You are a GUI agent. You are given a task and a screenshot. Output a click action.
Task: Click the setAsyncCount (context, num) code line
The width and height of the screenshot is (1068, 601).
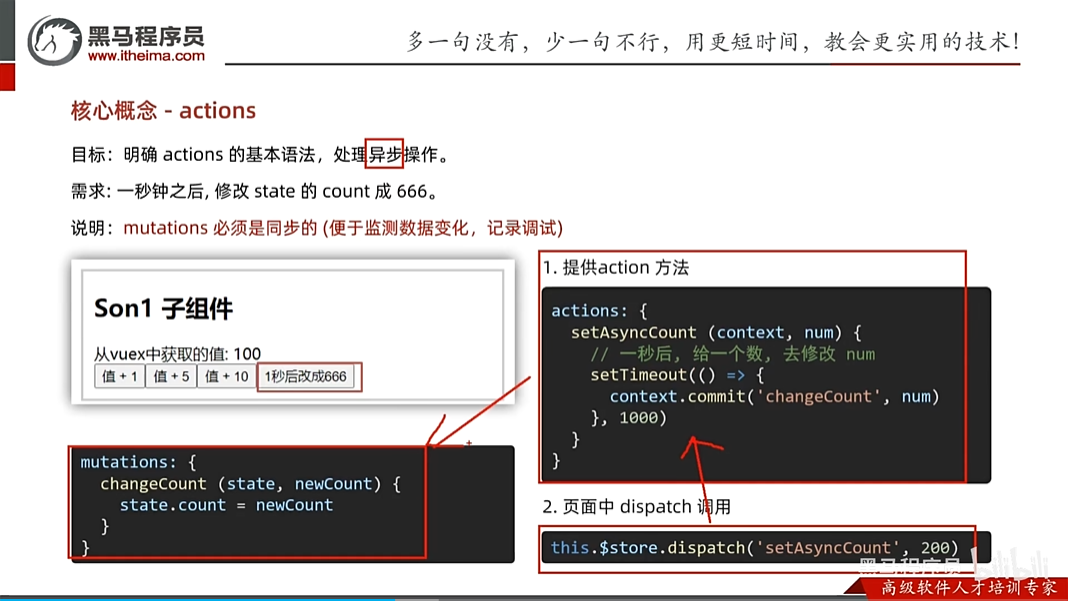pos(717,333)
